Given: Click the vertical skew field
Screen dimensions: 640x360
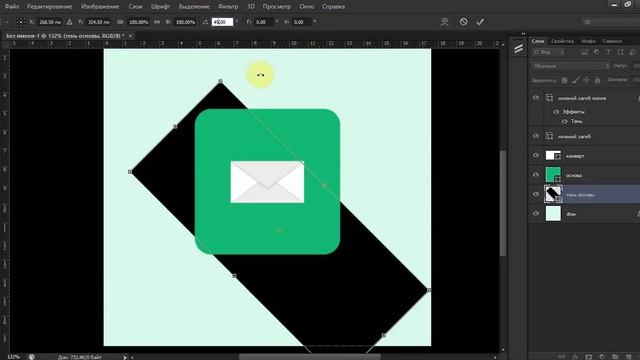Looking at the screenshot, I should click(x=302, y=22).
